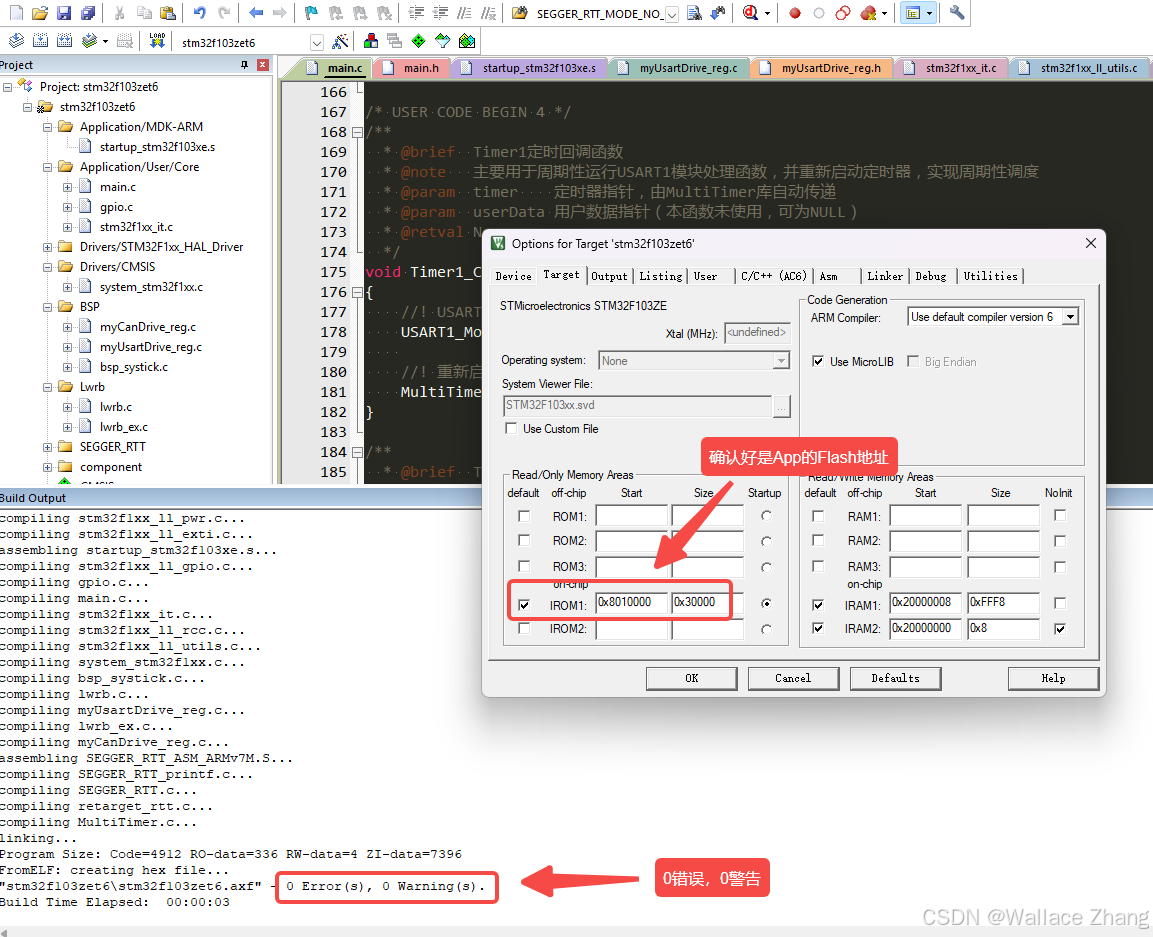Navigate backward with the blue arrow
The width and height of the screenshot is (1153, 937).
click(x=256, y=13)
